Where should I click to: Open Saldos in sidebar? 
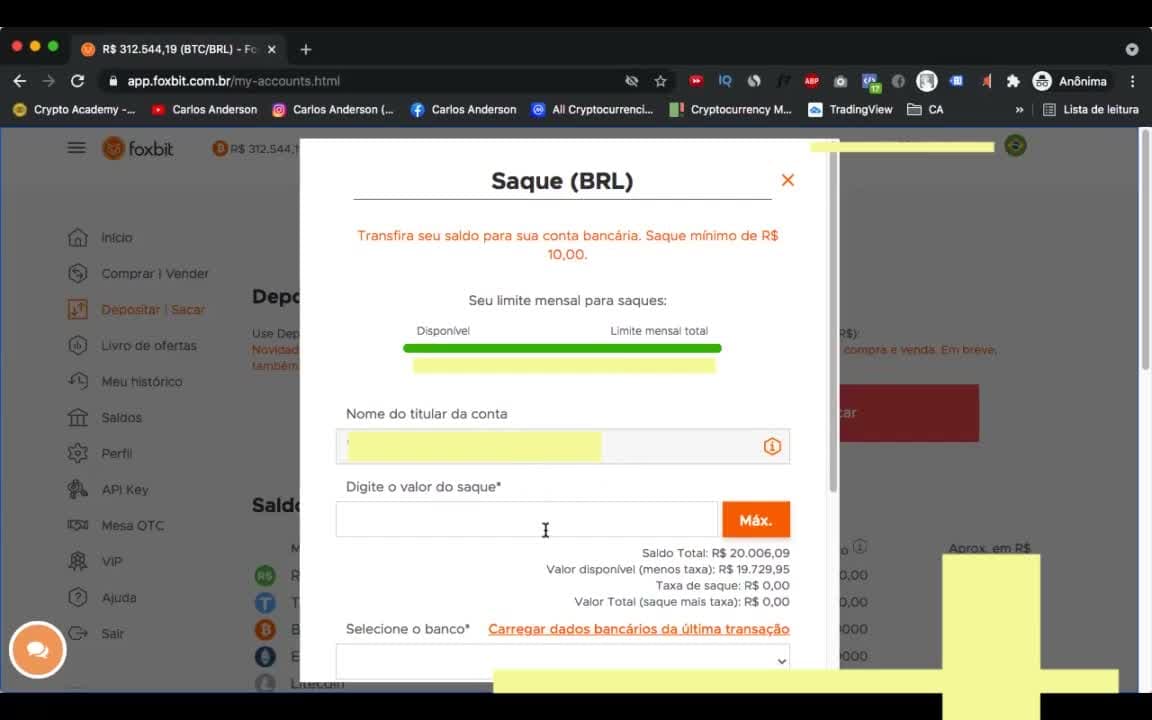(121, 417)
